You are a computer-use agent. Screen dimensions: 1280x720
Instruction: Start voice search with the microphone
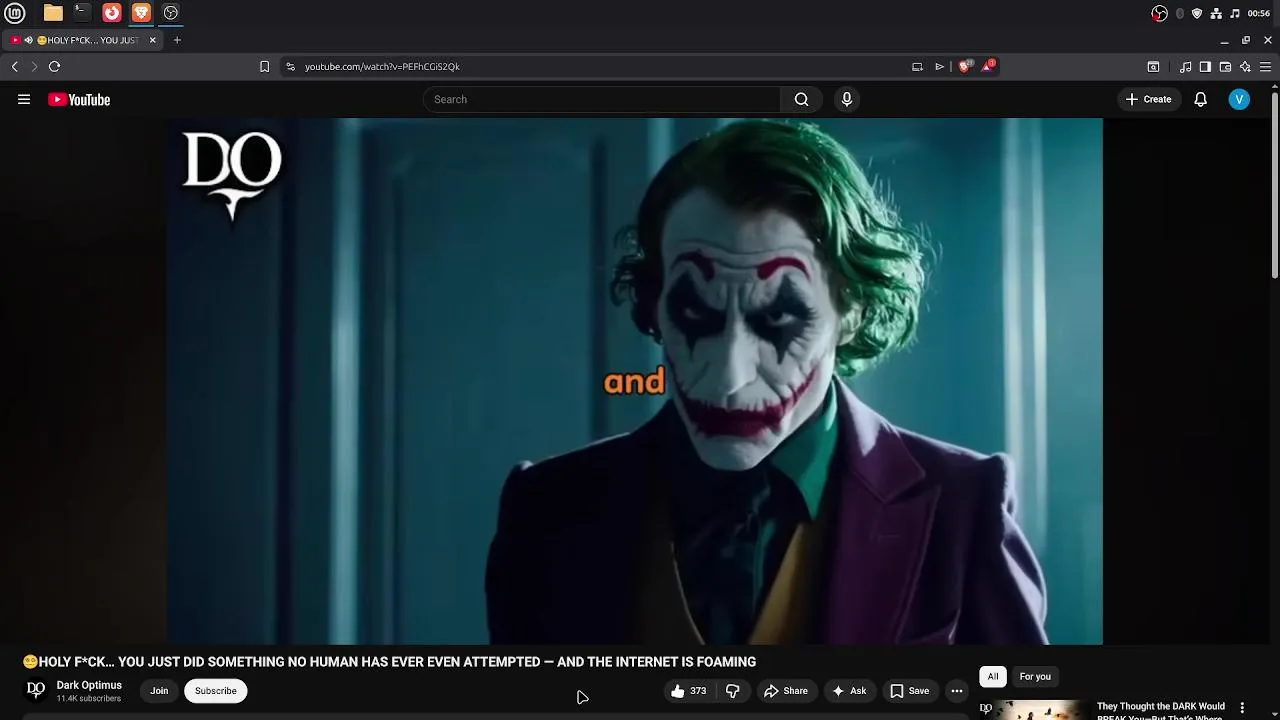coord(847,99)
